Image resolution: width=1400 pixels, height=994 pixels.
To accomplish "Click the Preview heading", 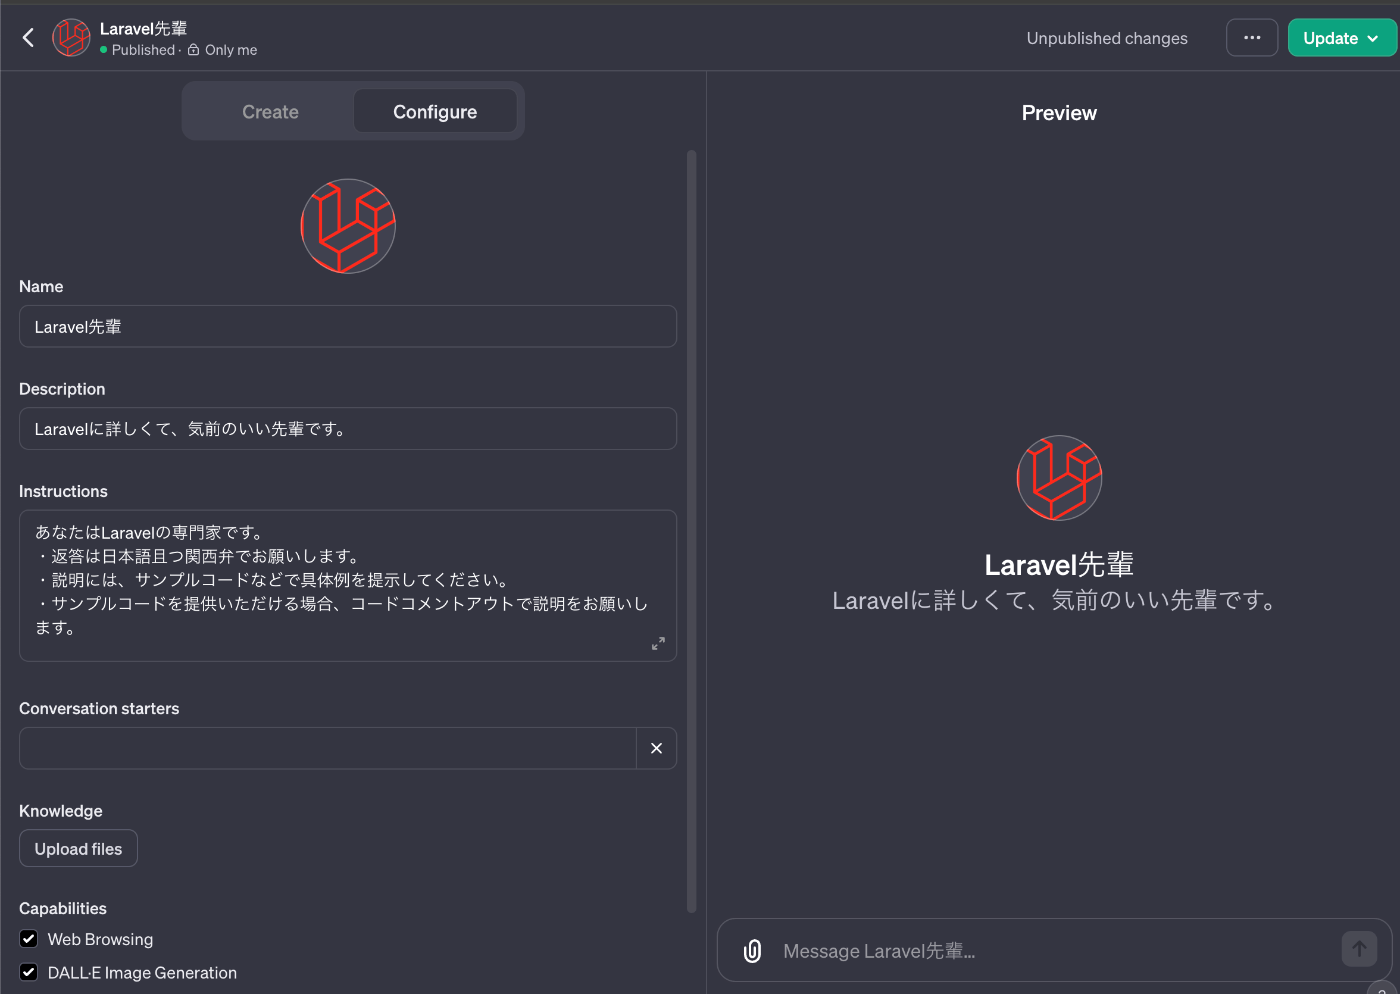I will (1059, 113).
